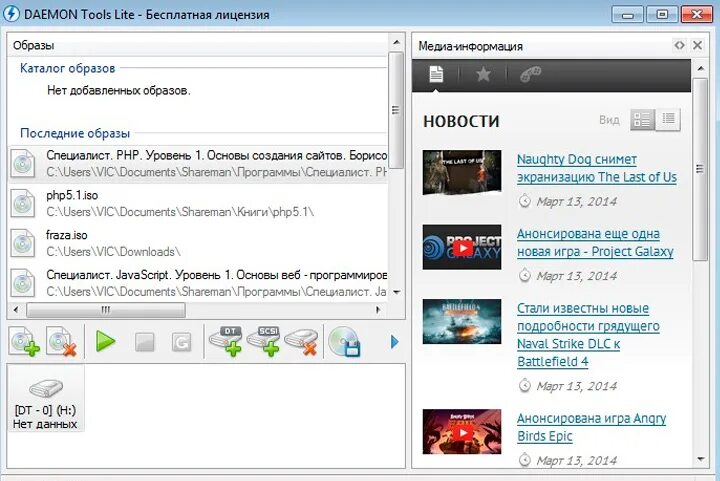Click disc icon beside php5.1.iso
The height and width of the screenshot is (481, 720).
click(x=23, y=204)
